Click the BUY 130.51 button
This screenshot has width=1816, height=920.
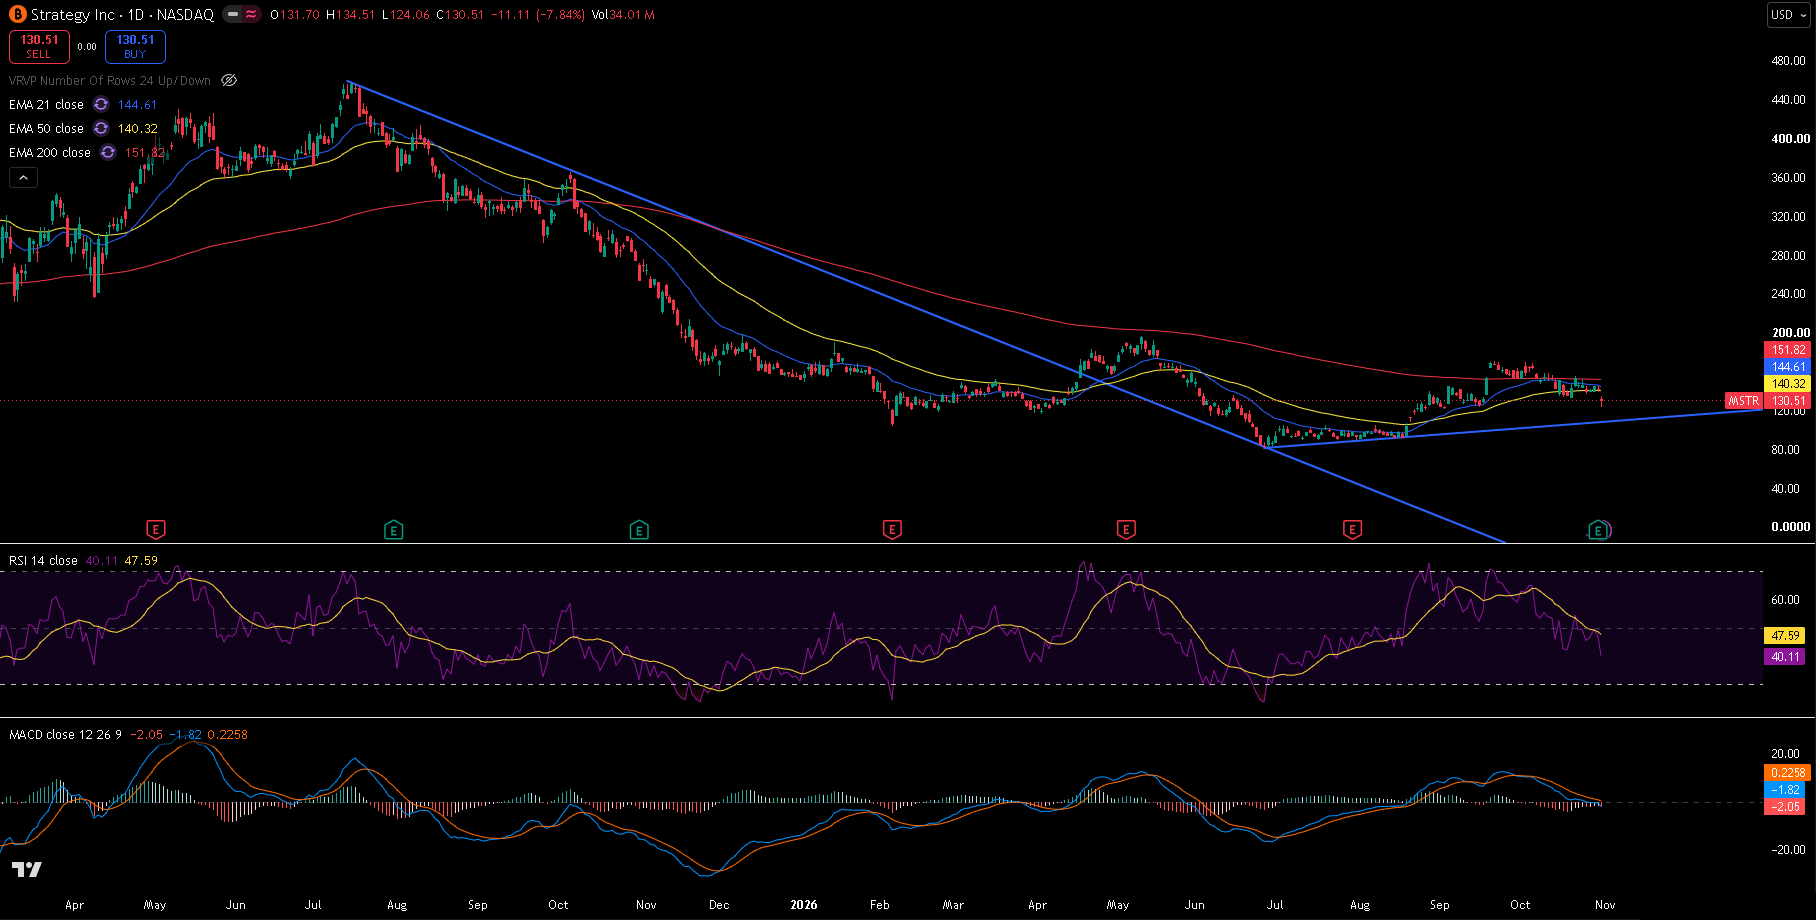pos(135,47)
